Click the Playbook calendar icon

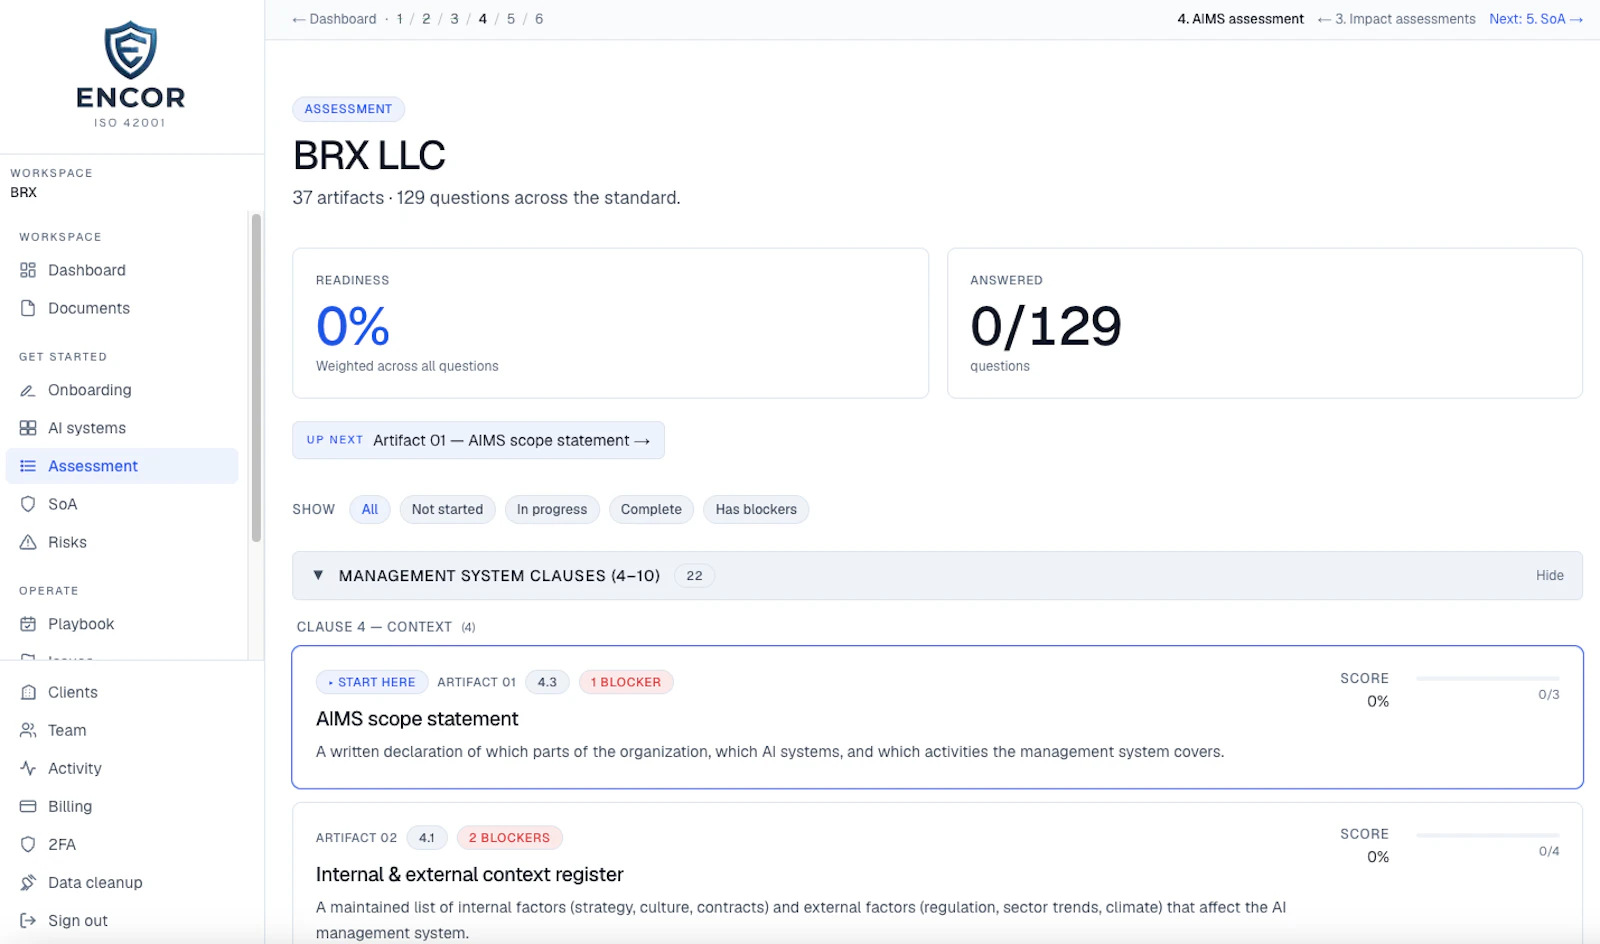click(x=28, y=624)
